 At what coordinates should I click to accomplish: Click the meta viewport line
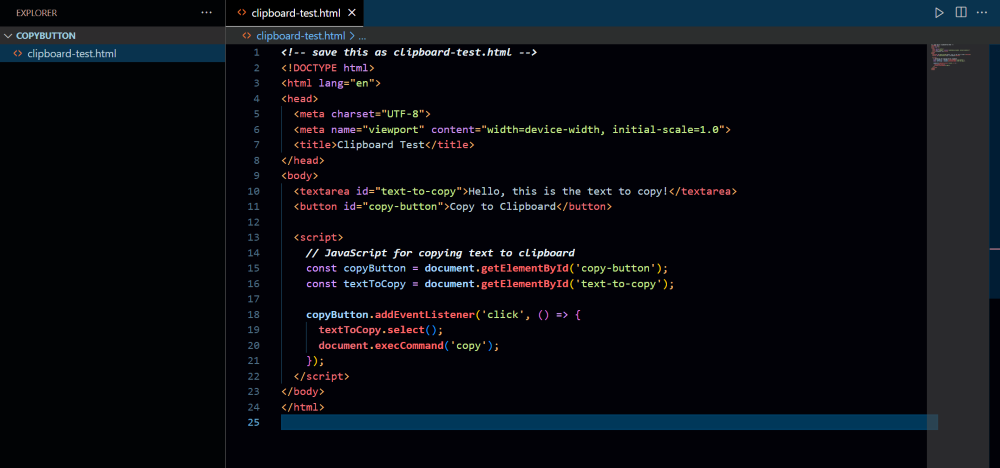(x=512, y=129)
